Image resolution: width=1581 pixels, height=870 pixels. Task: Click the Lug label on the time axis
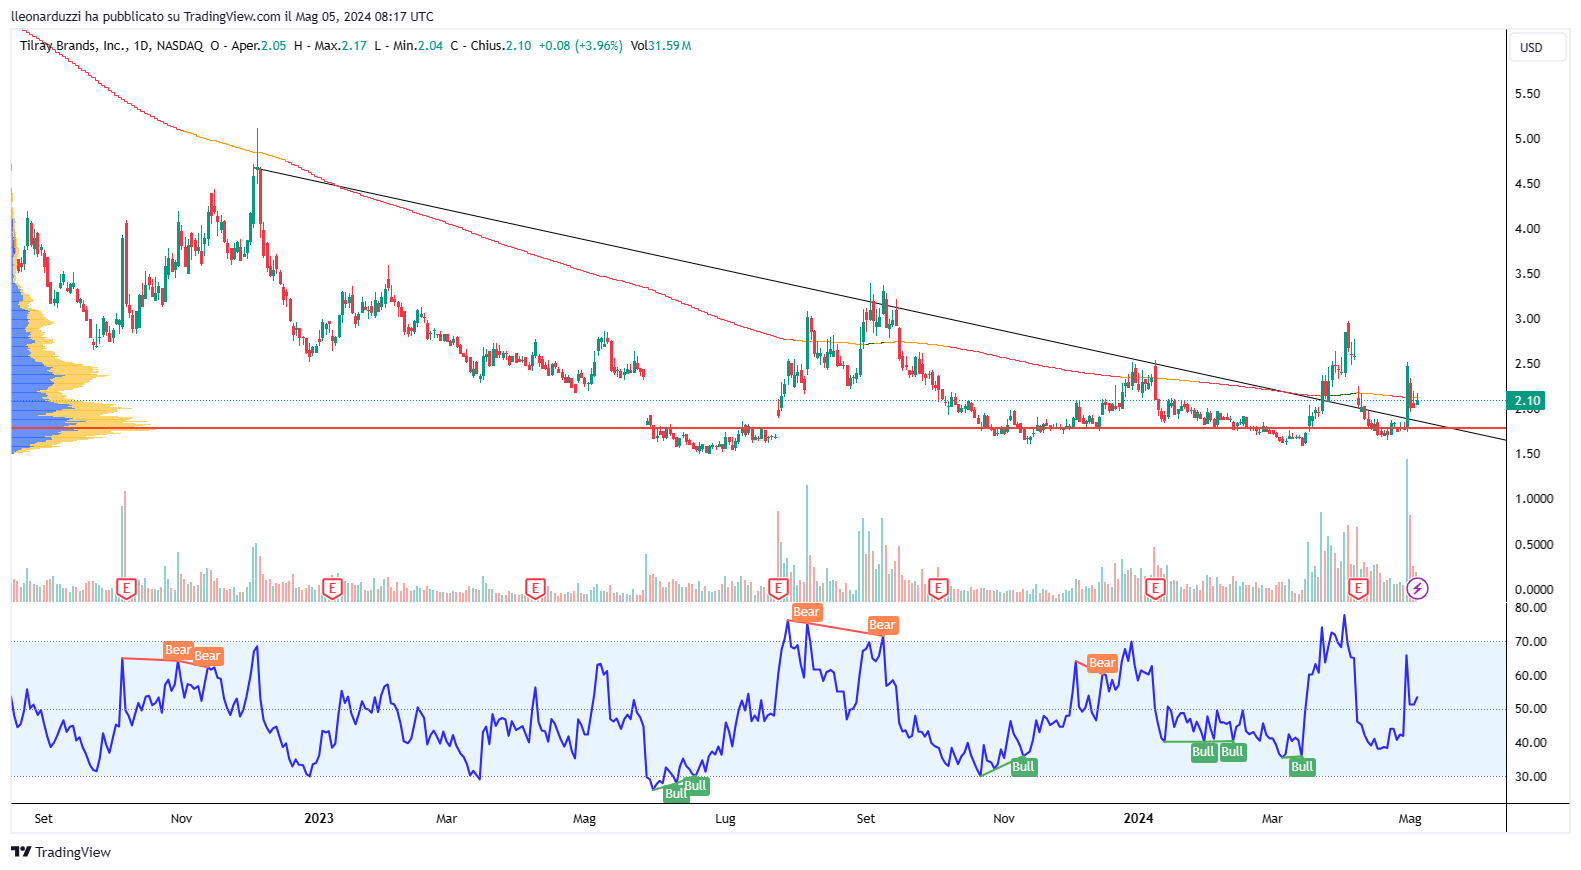click(725, 819)
